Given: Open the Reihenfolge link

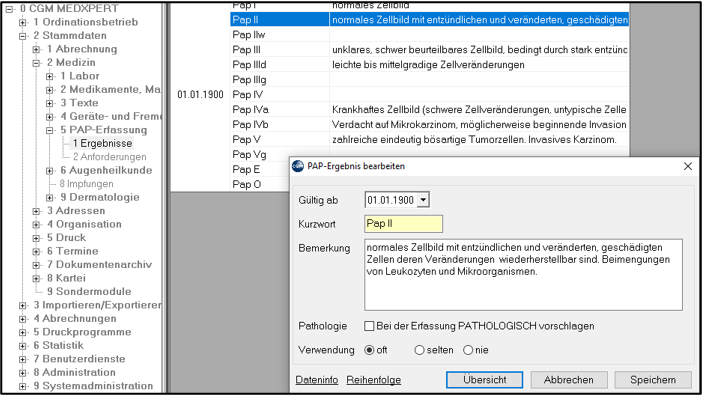Looking at the screenshot, I should (373, 380).
